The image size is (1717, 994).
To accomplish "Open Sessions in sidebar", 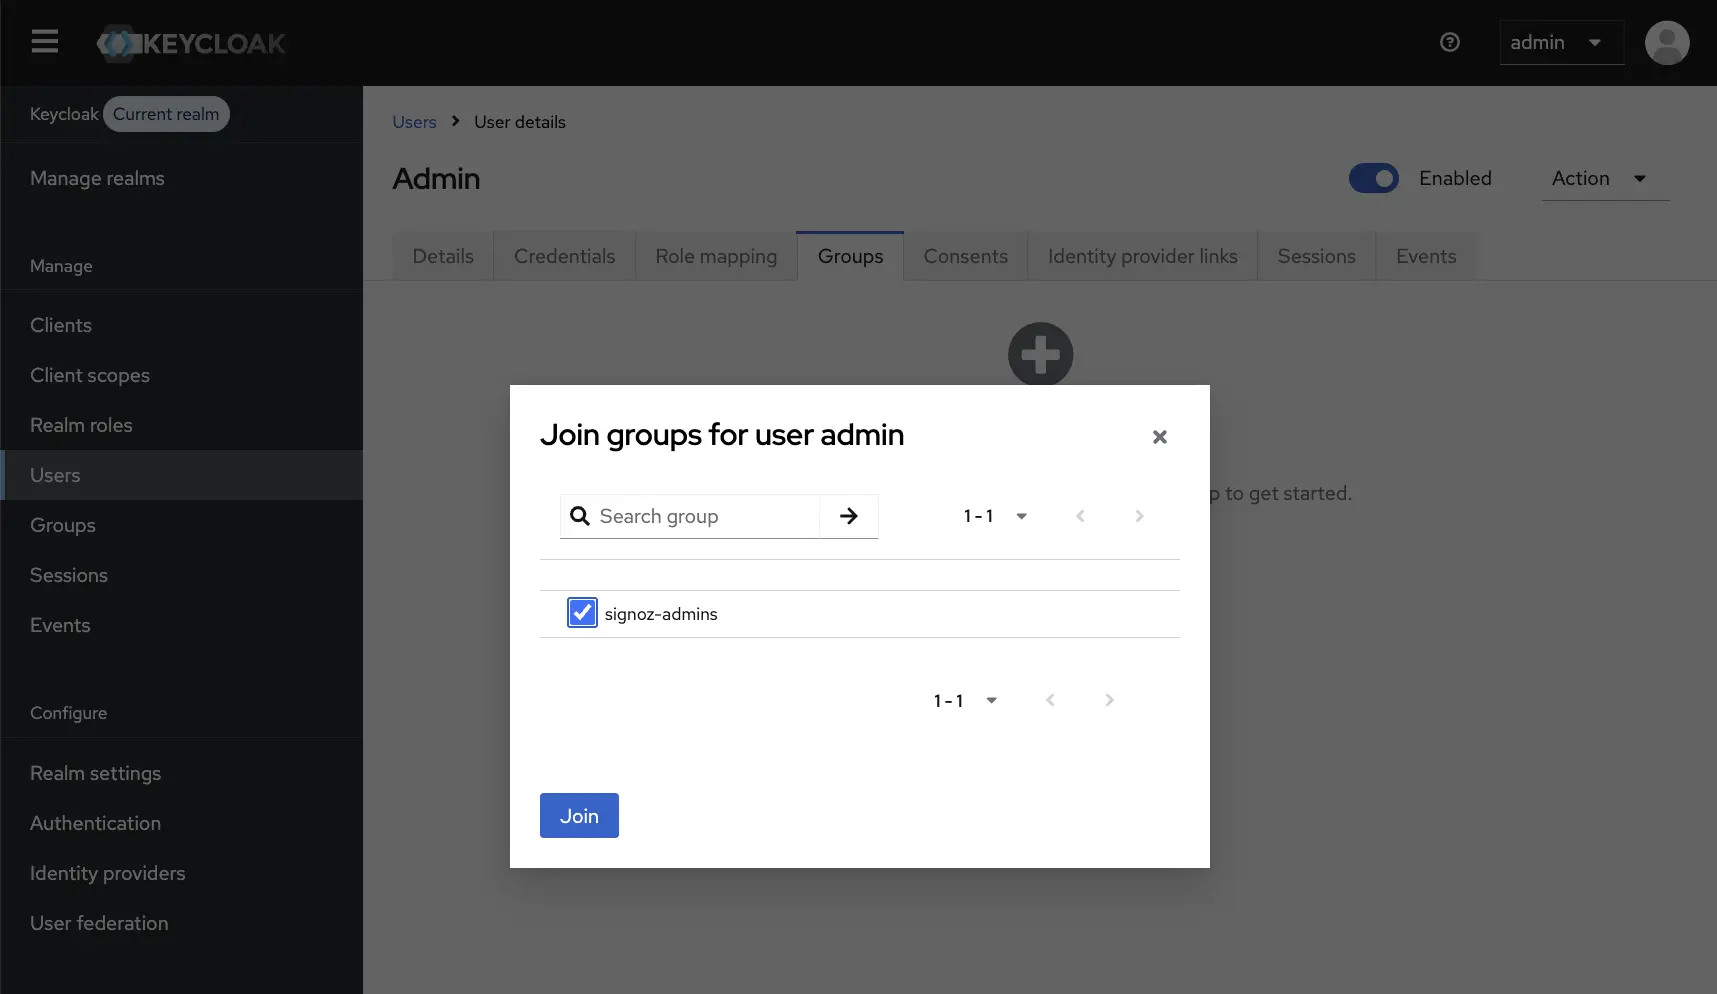I will (x=181, y=575).
